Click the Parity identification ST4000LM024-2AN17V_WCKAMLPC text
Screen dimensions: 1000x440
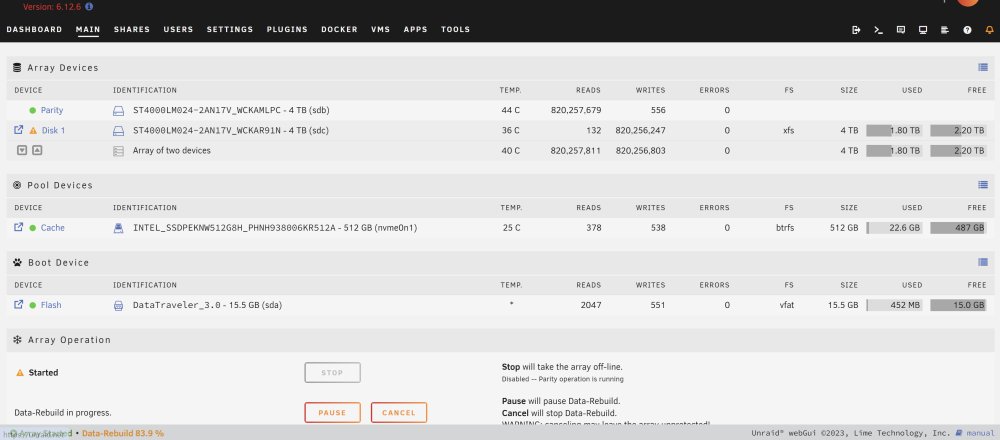(x=207, y=110)
